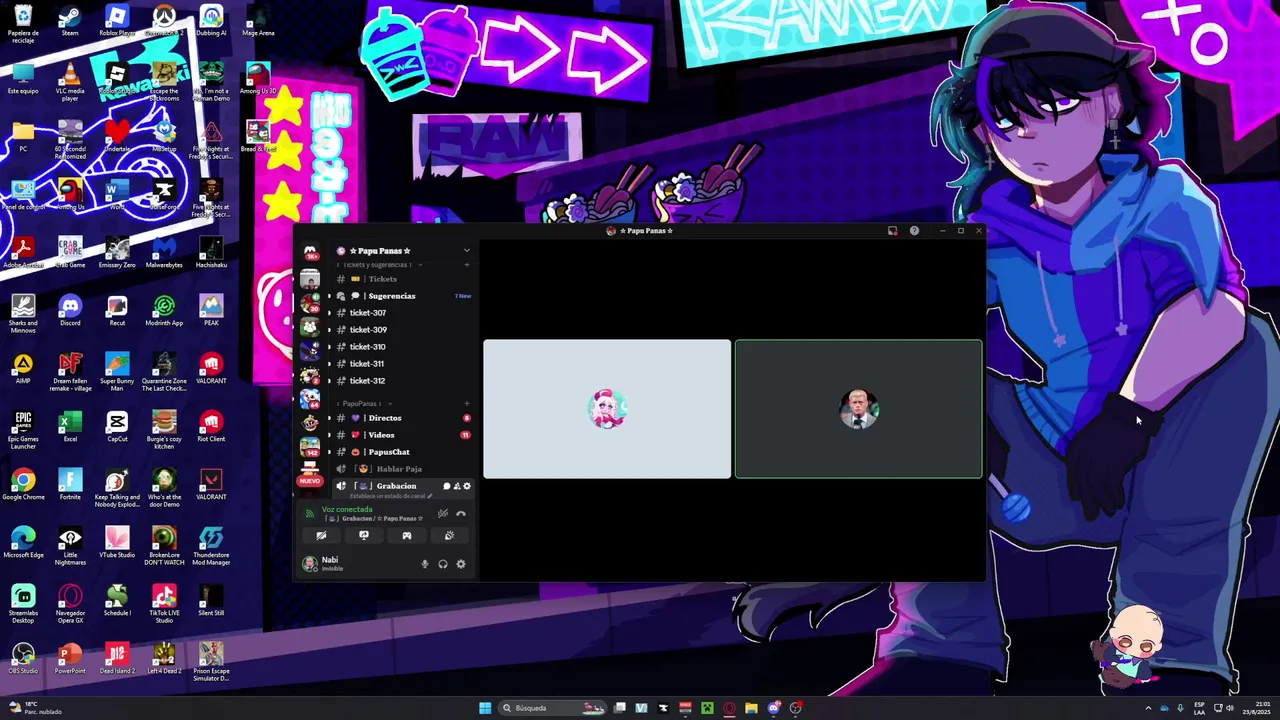
Task: Open Papu Panas server dropdown menu
Action: (466, 251)
